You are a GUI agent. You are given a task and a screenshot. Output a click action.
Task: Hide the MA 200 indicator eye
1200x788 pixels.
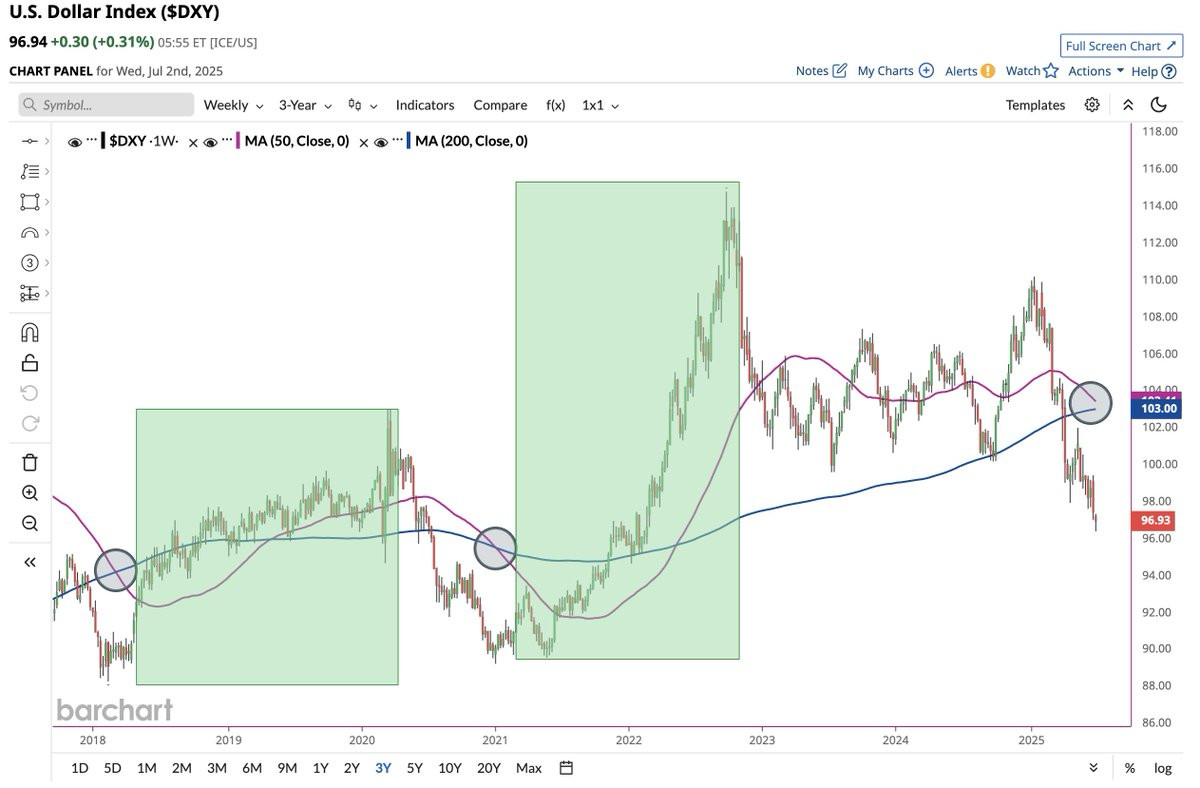pos(380,142)
